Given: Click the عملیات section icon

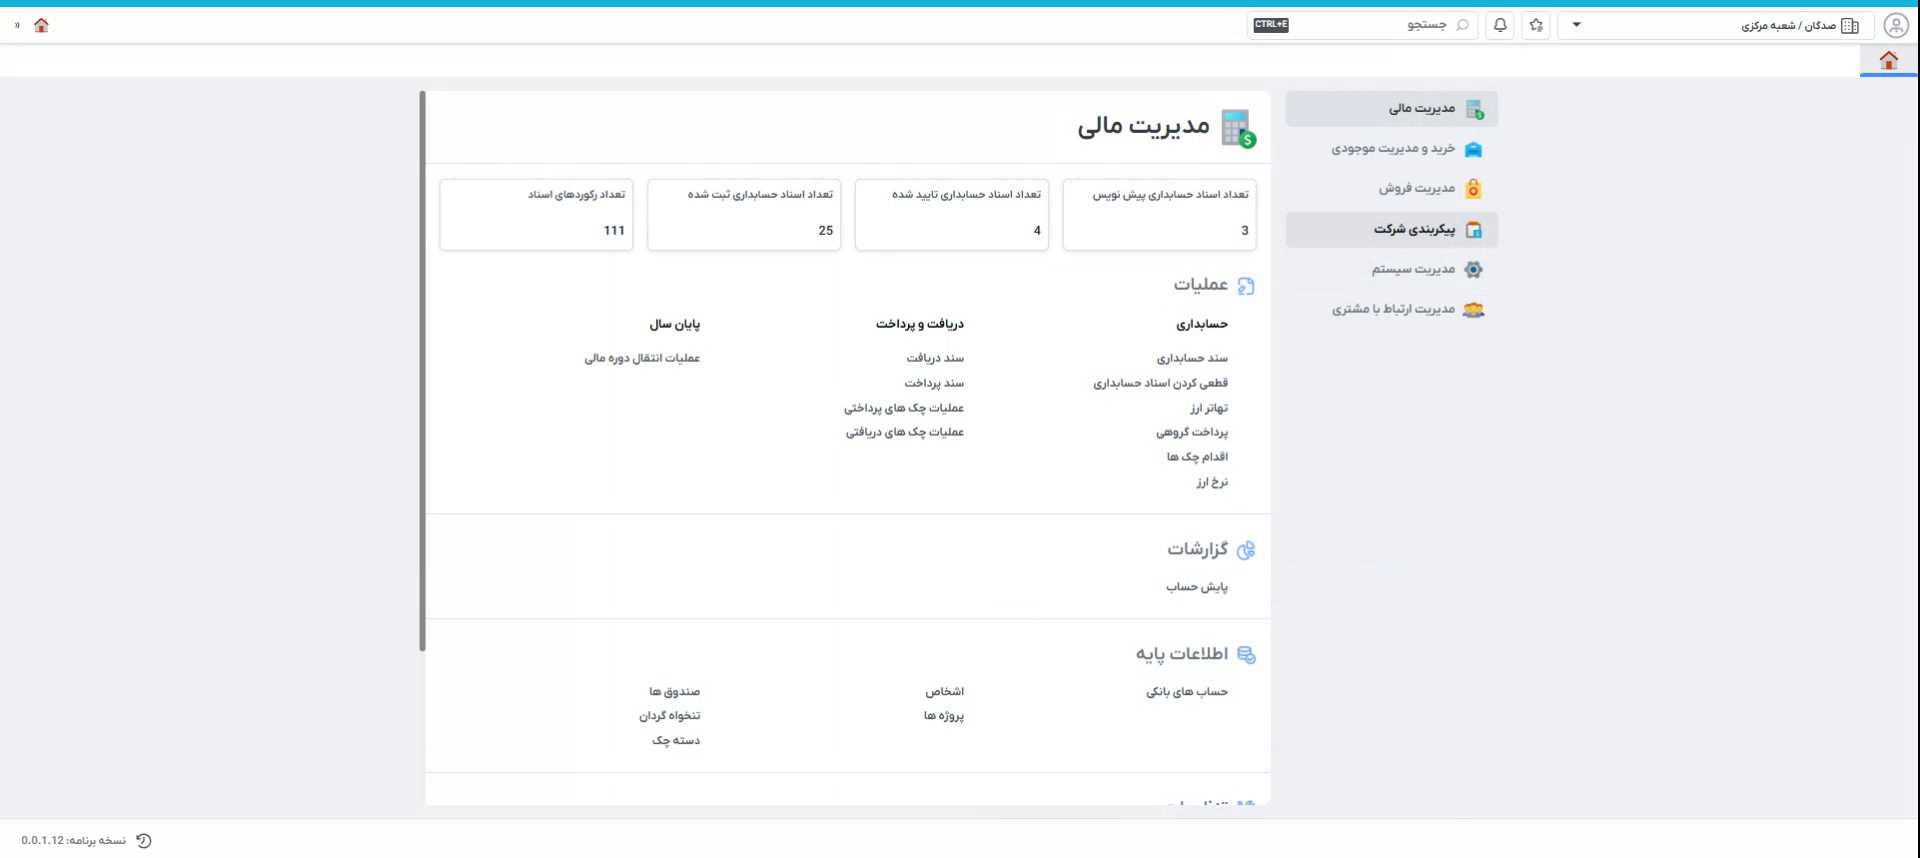Looking at the screenshot, I should [x=1246, y=286].
